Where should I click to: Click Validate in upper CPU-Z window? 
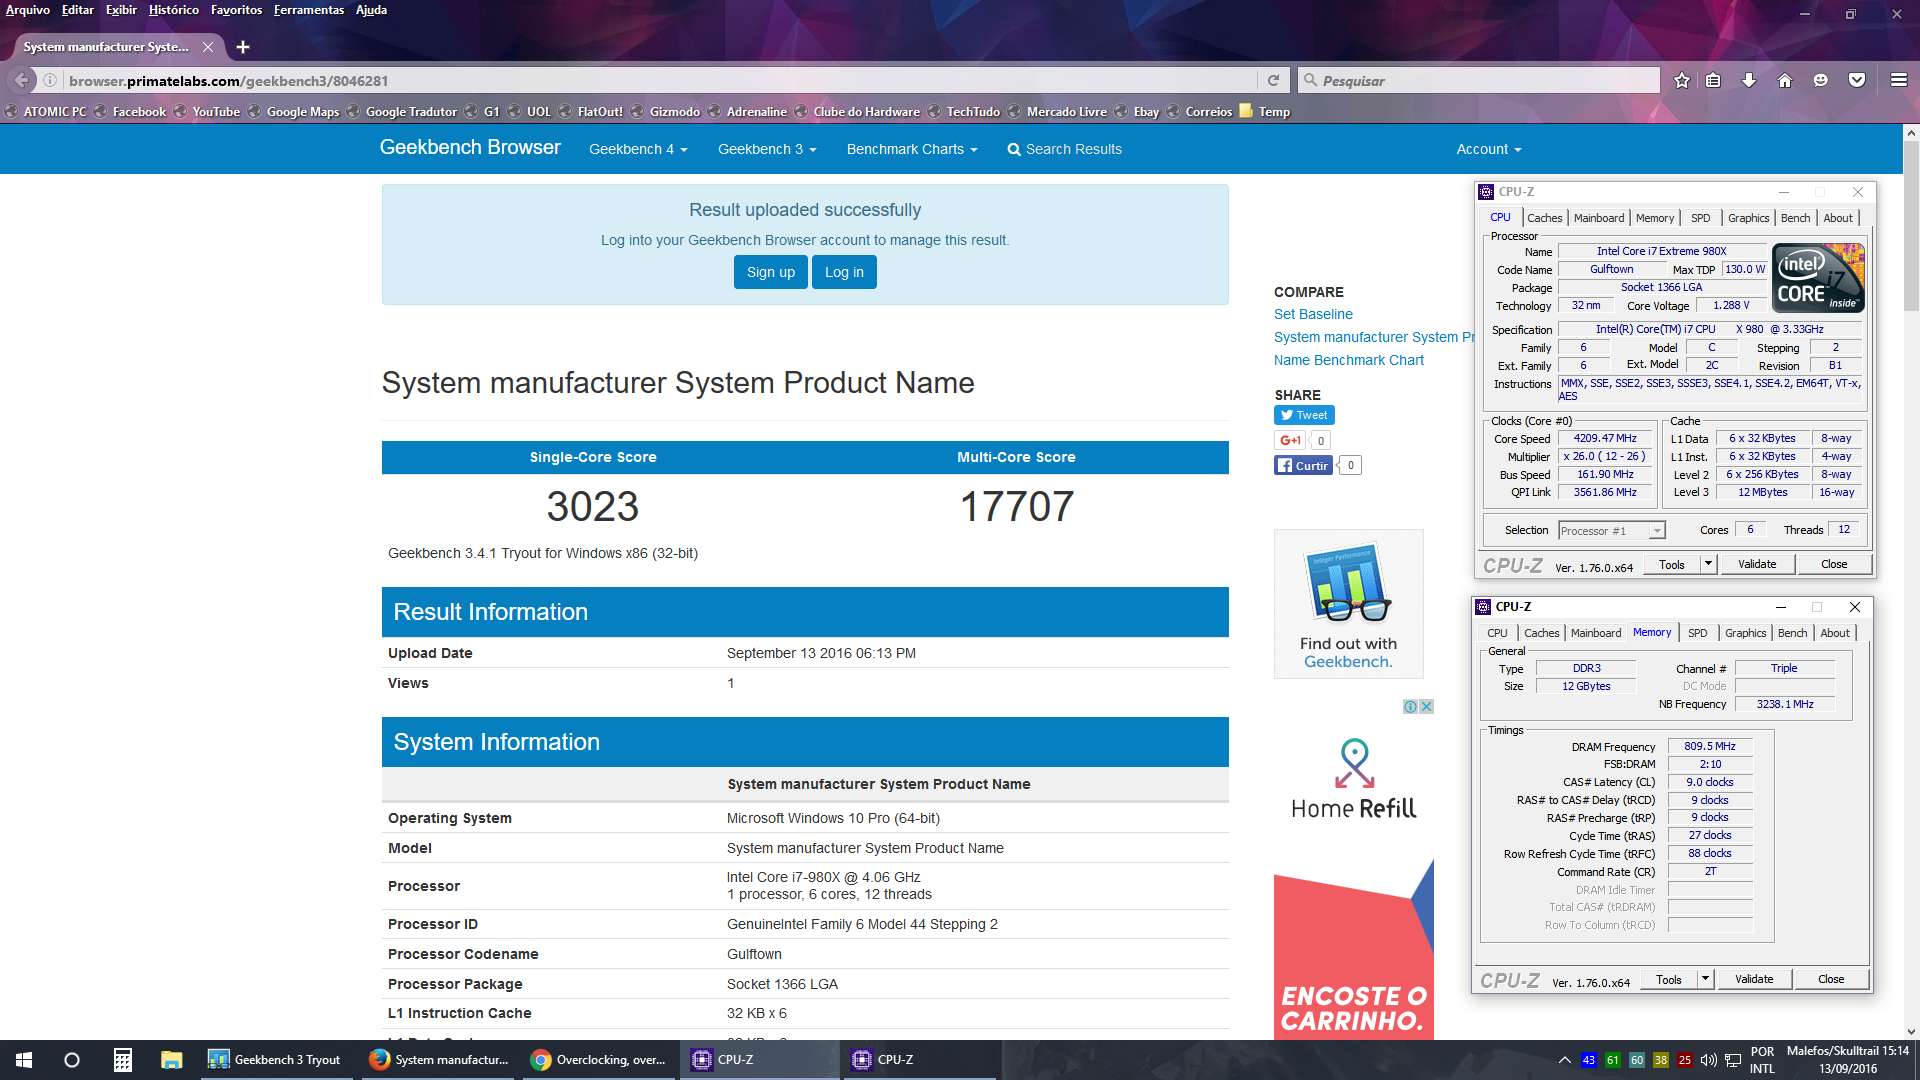(1757, 564)
